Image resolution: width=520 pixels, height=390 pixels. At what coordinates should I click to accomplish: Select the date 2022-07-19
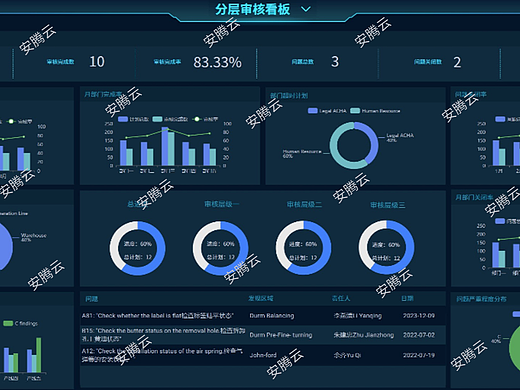419,355
